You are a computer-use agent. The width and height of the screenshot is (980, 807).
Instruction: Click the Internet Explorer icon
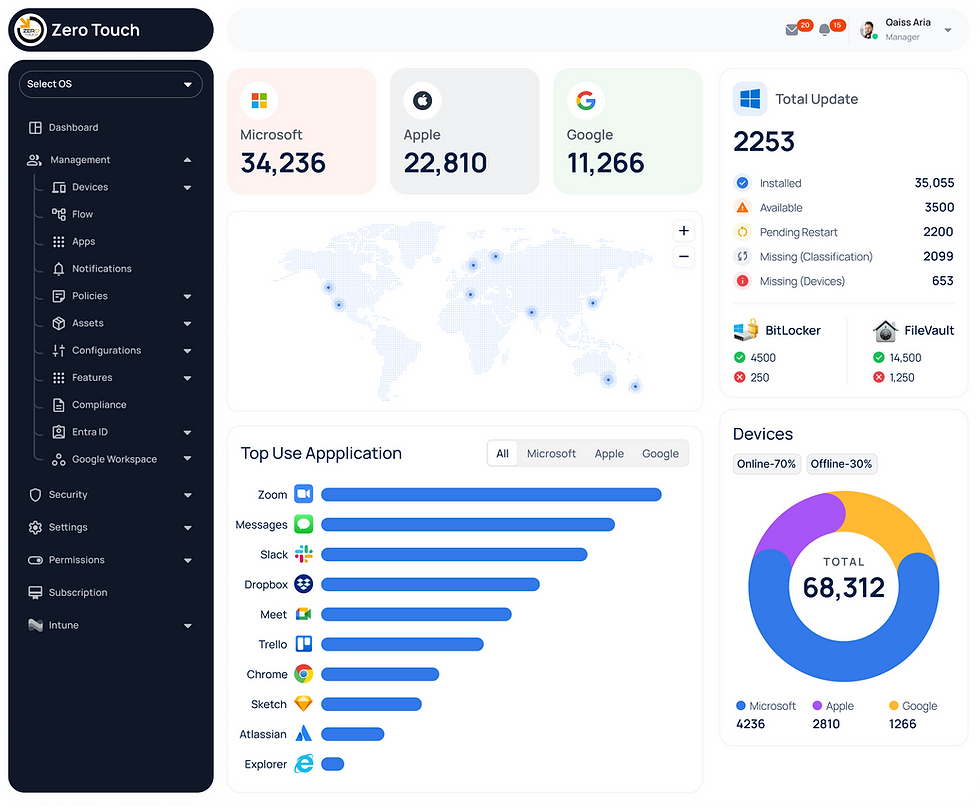(304, 764)
